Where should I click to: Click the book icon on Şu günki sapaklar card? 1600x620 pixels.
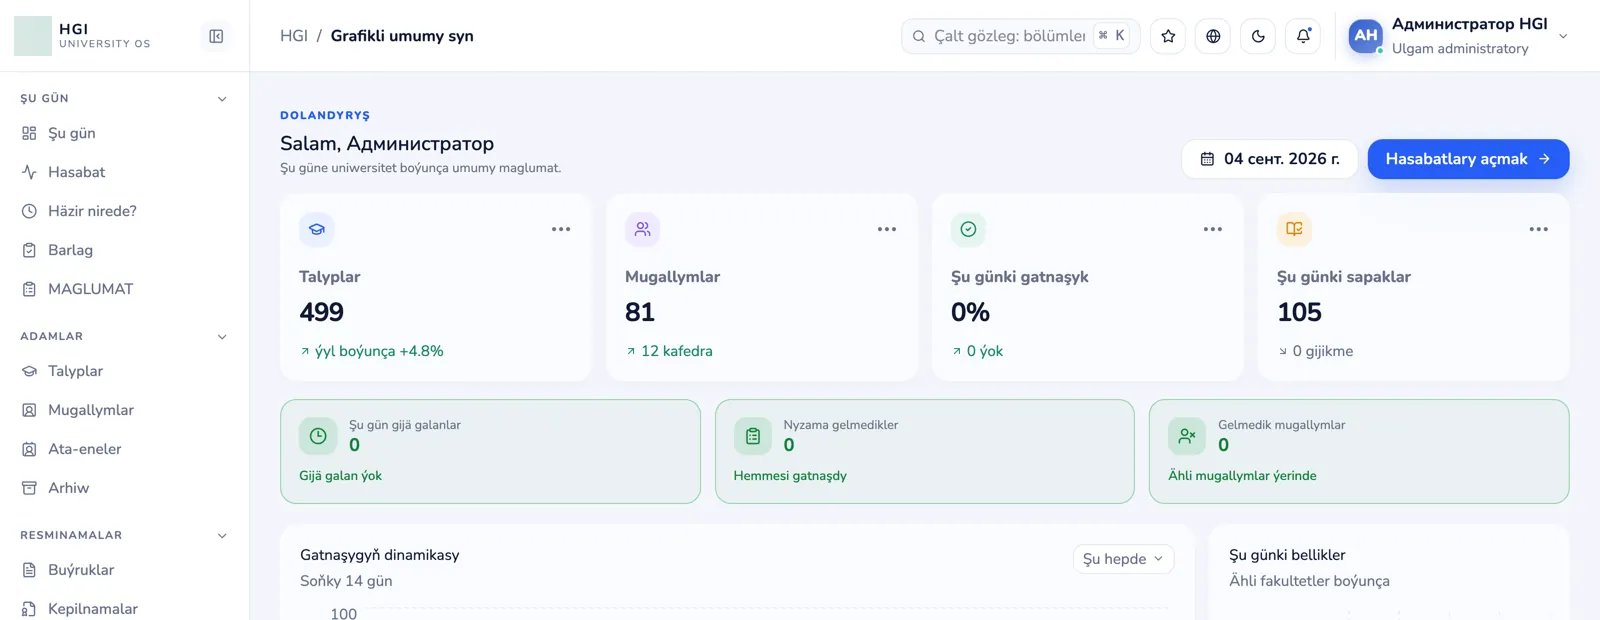pos(1295,229)
